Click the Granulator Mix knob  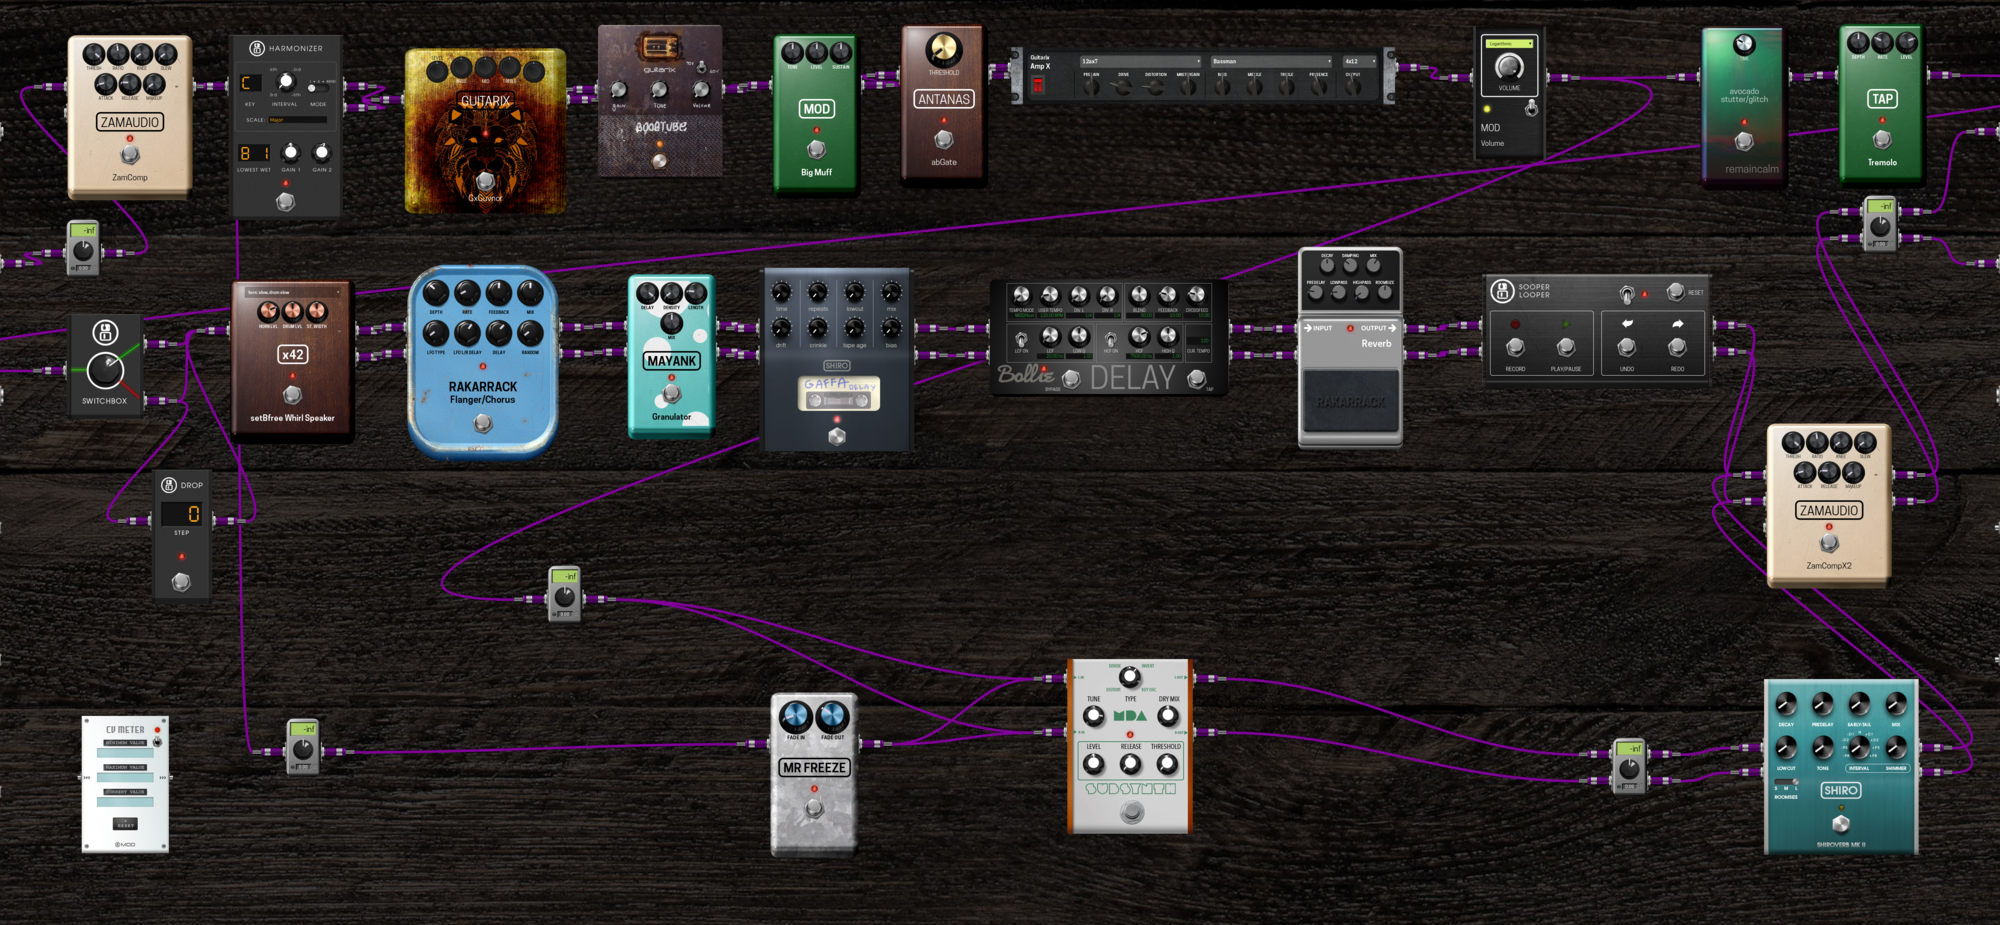pos(672,323)
